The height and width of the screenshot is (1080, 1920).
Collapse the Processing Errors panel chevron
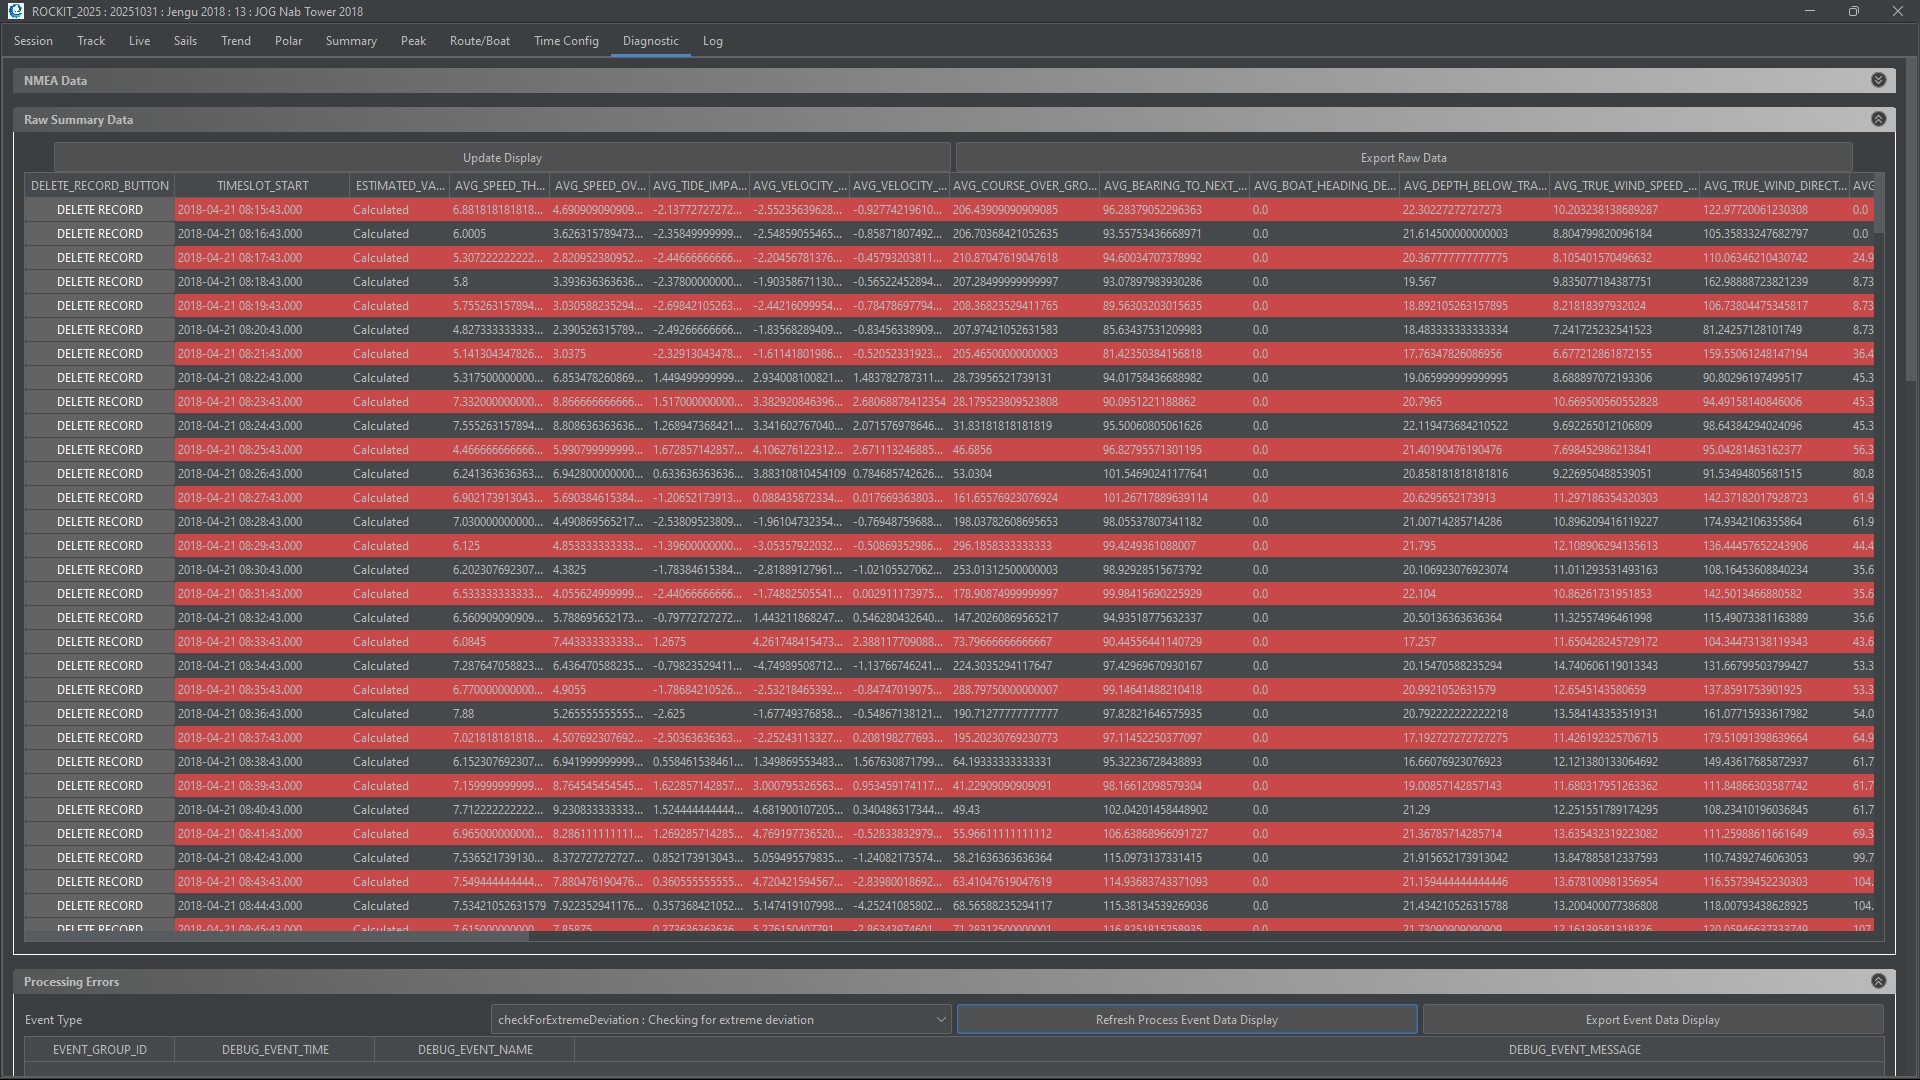(x=1878, y=981)
